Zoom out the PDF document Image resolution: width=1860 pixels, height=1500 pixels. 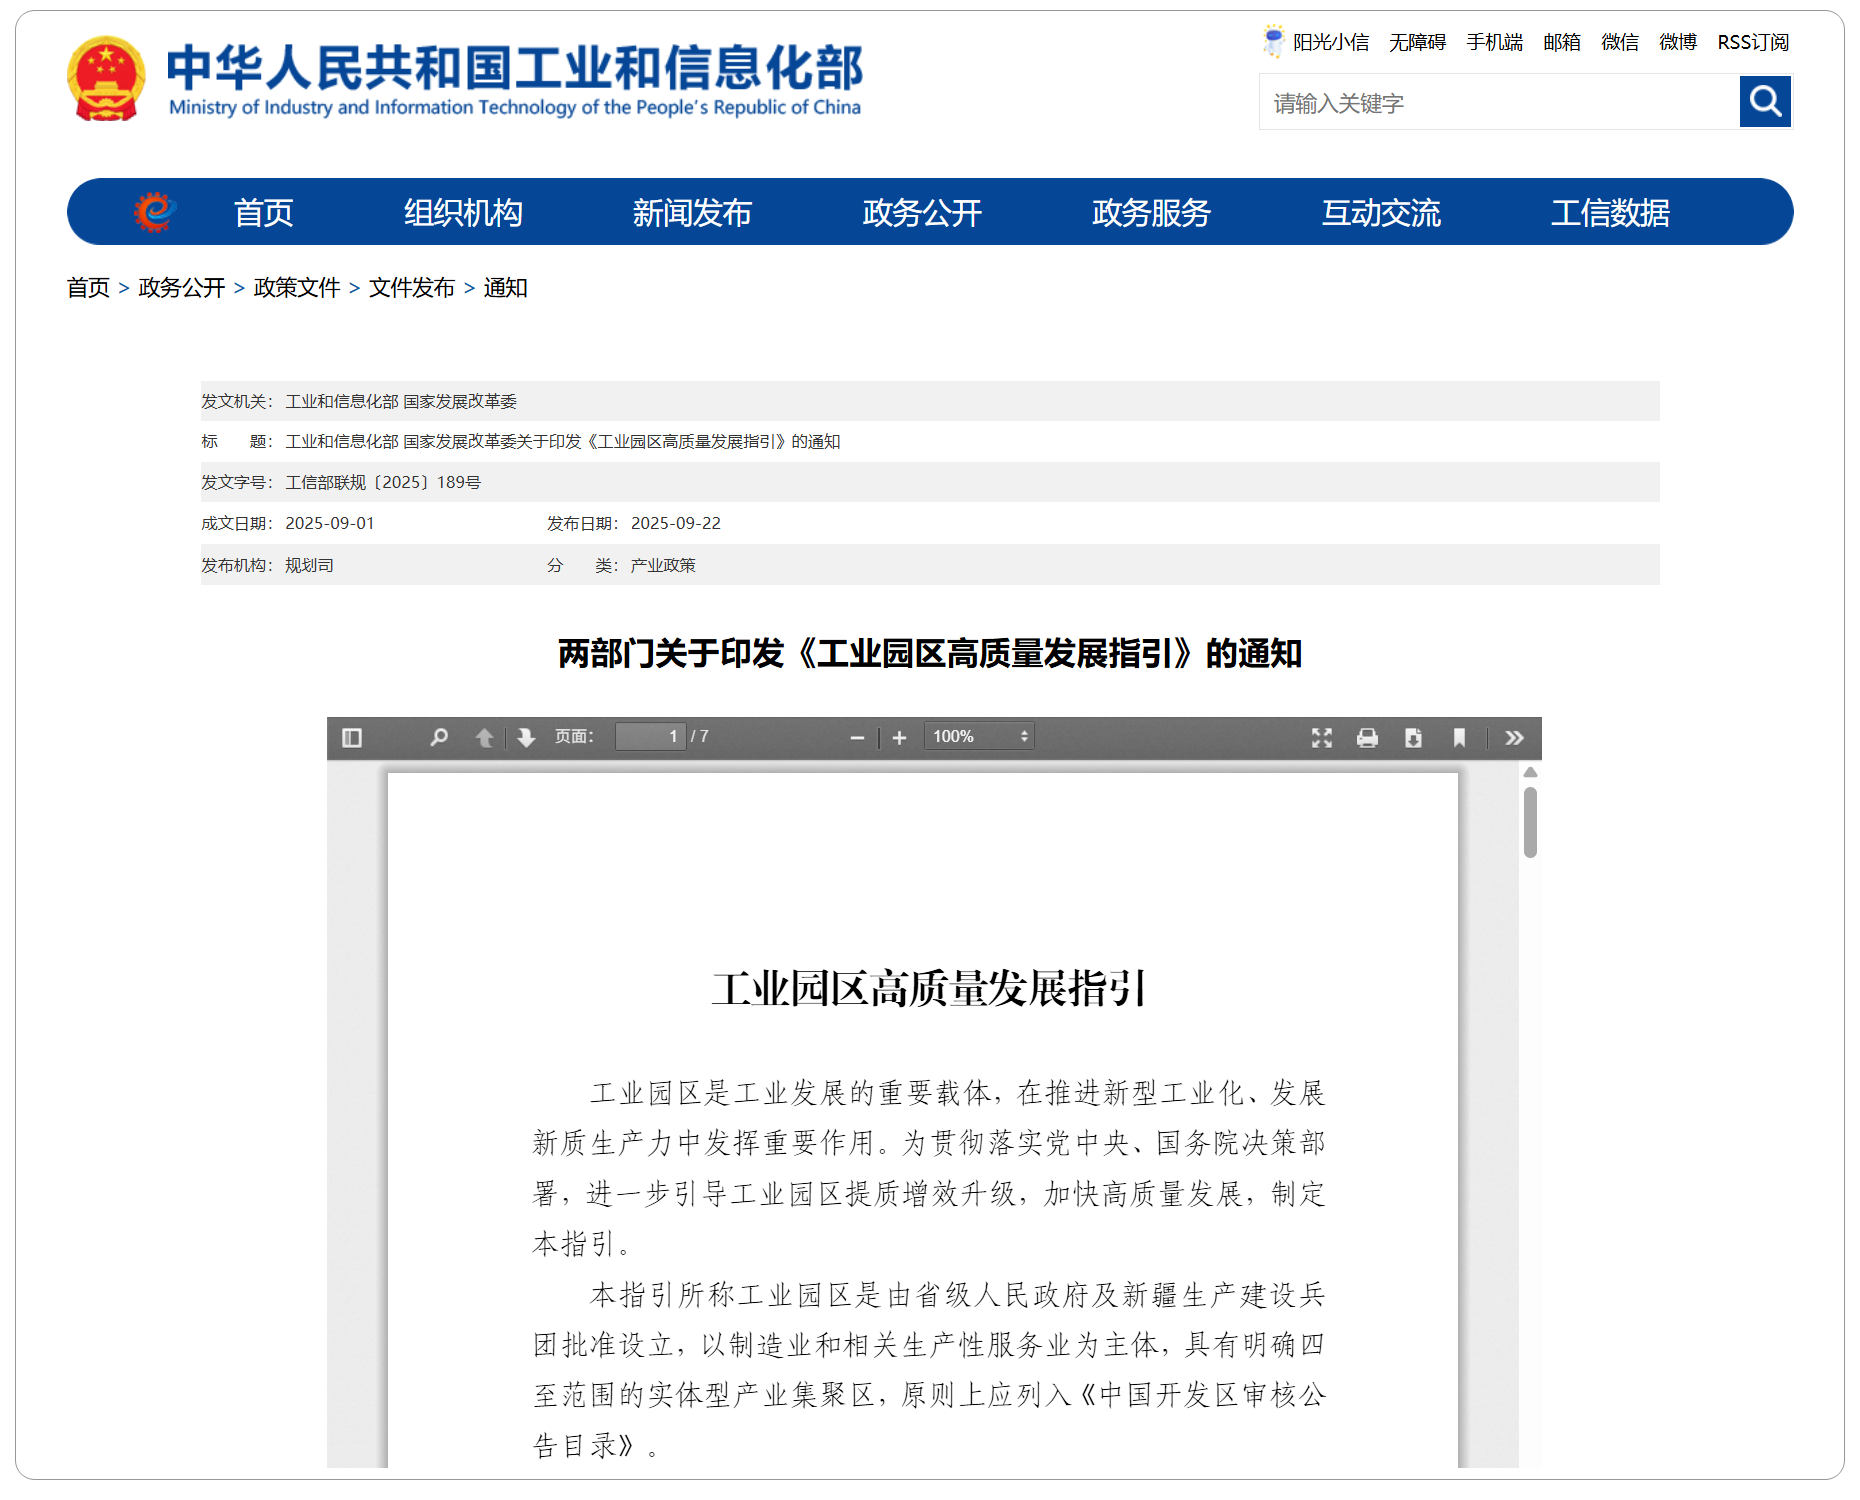click(857, 738)
